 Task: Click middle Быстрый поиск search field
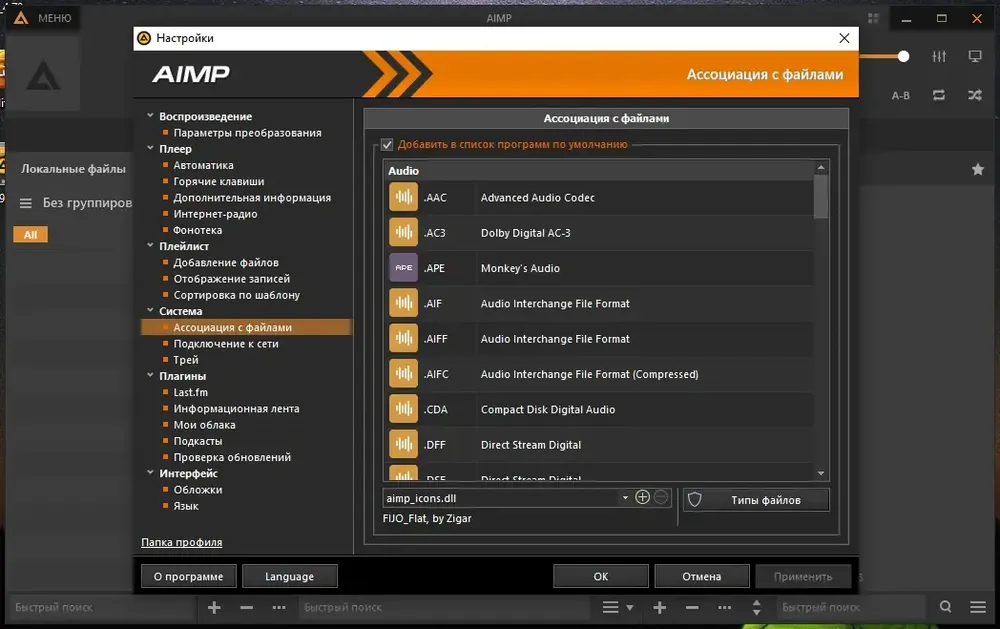click(445, 607)
